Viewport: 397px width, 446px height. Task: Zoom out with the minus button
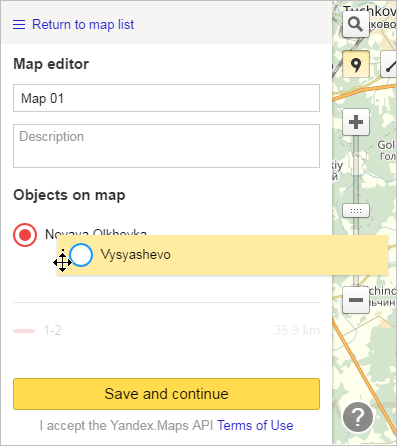coord(356,300)
